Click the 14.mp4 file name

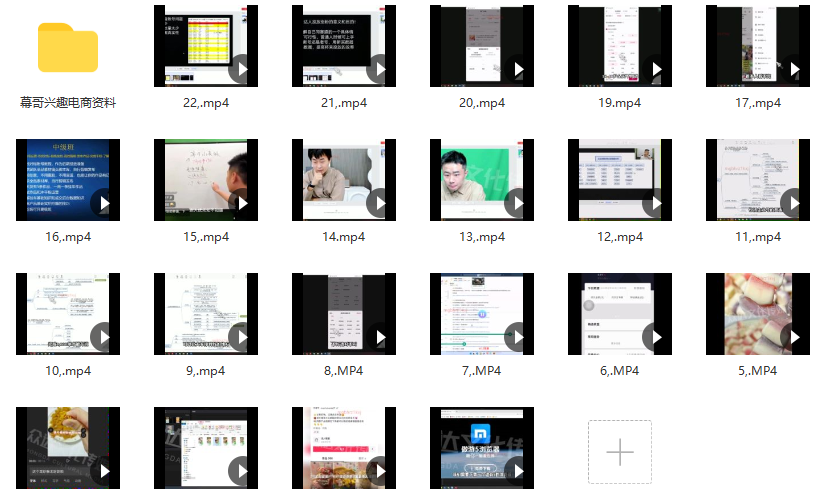click(x=343, y=237)
